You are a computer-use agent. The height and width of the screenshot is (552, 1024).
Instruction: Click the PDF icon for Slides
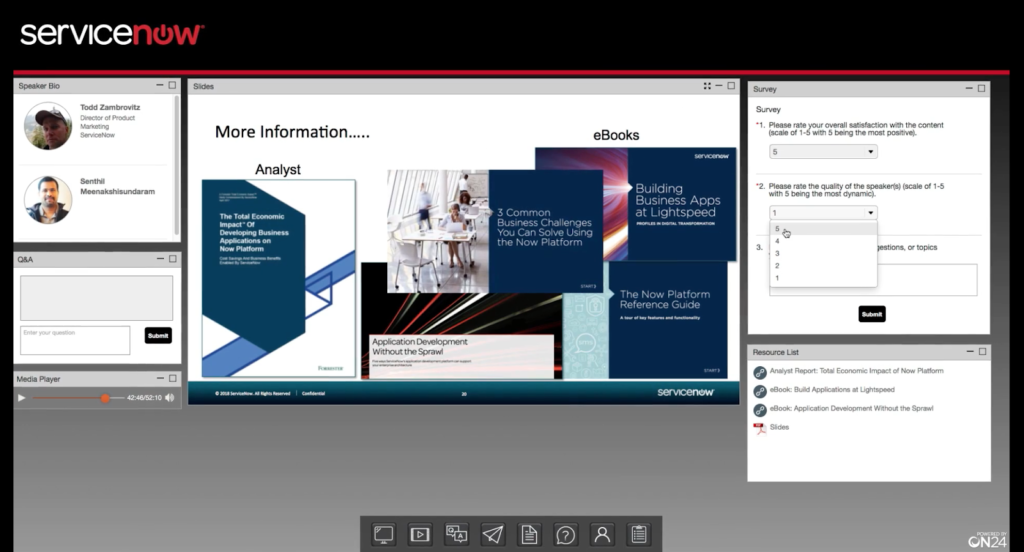coord(760,429)
